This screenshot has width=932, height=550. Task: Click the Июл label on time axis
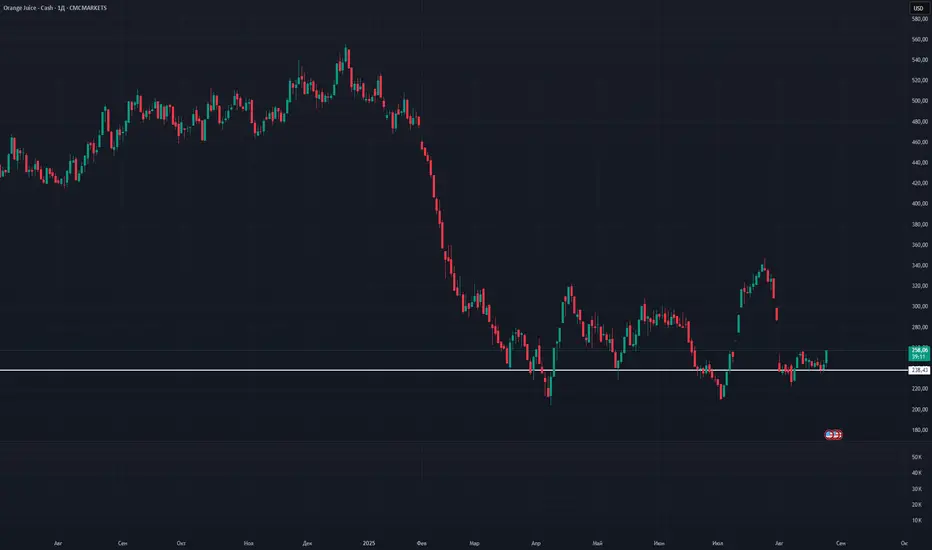pos(717,543)
